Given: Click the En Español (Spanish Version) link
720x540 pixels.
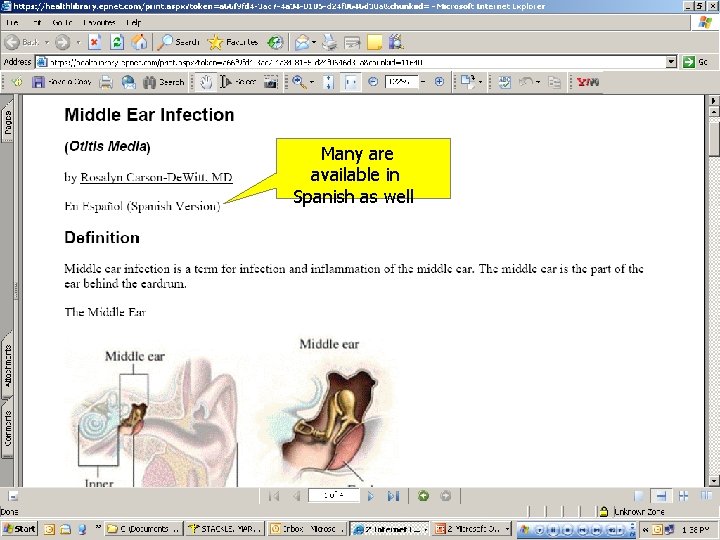Looking at the screenshot, I should pos(142,206).
